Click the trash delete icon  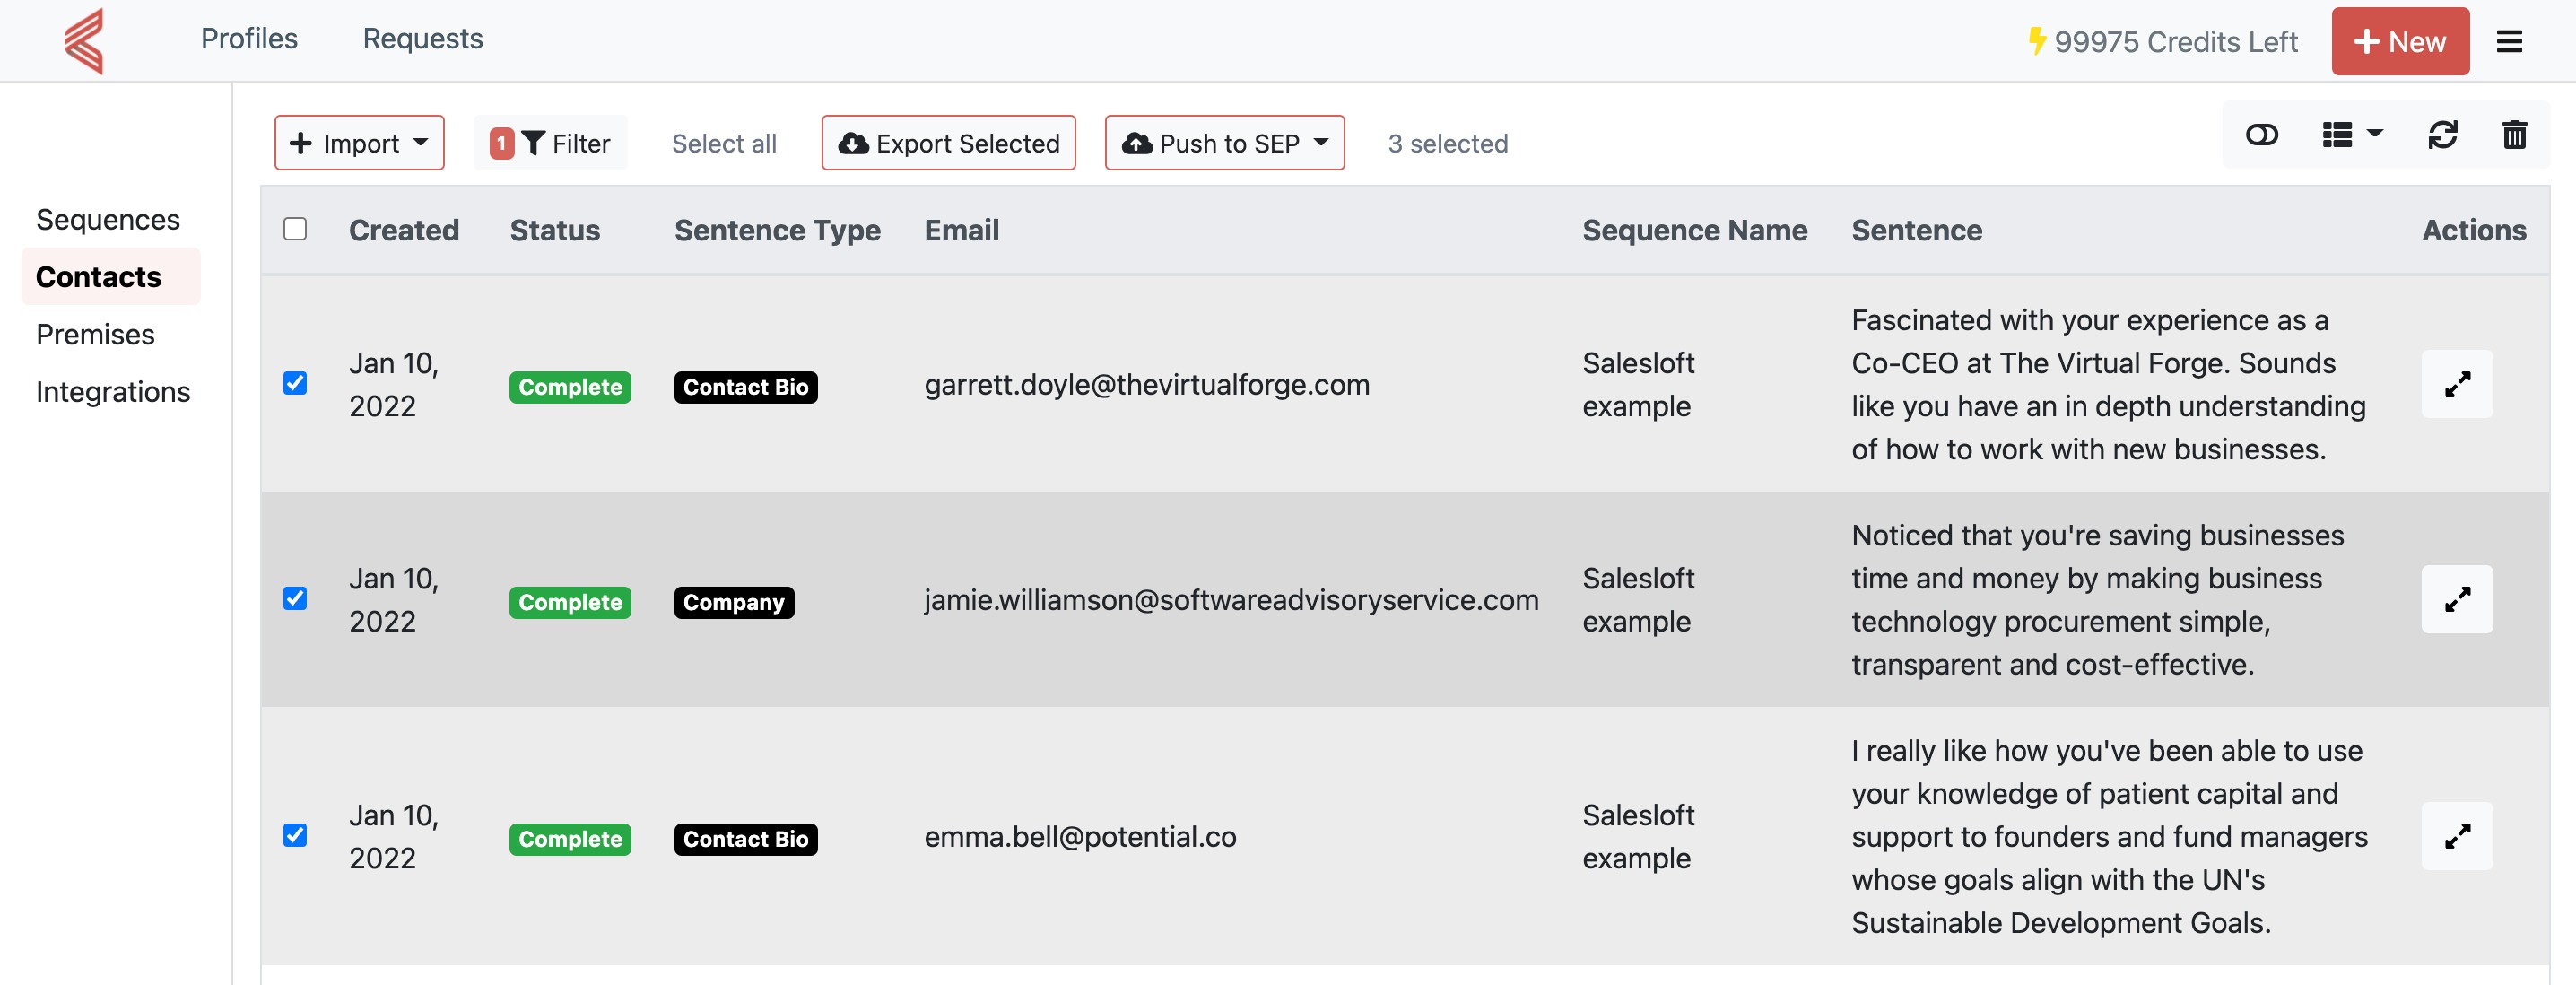click(2514, 135)
